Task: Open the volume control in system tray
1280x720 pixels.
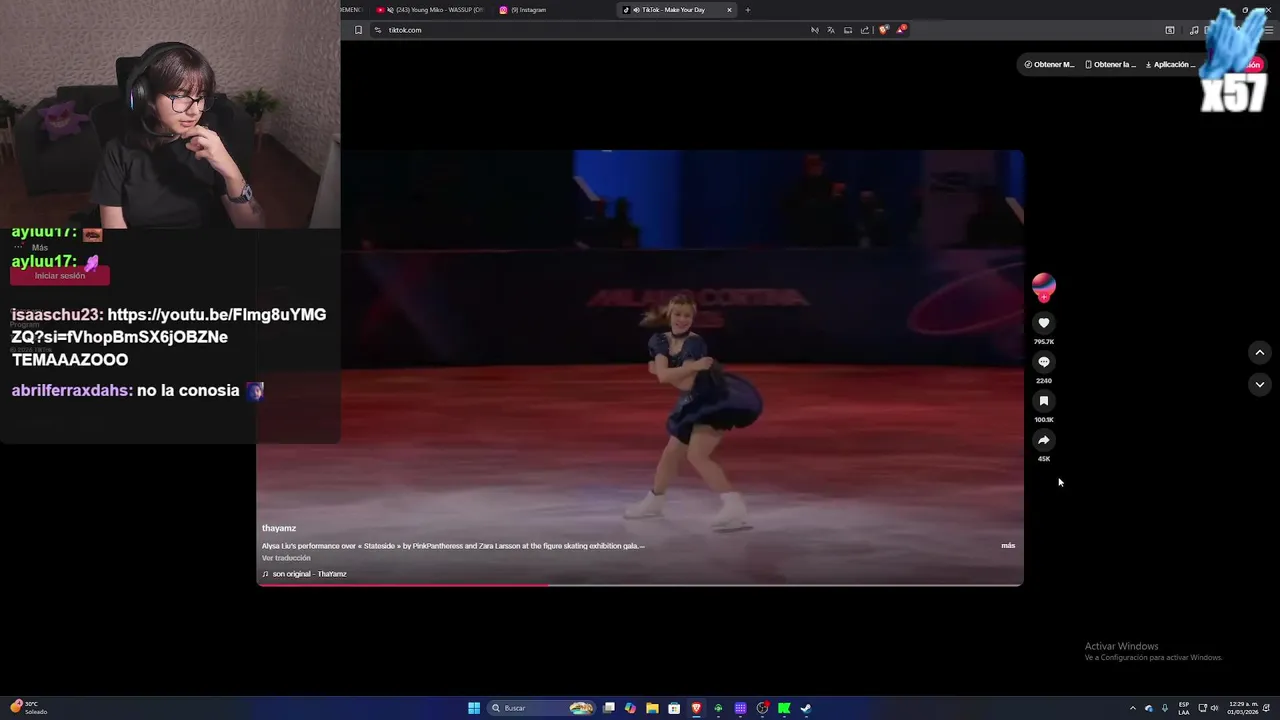Action: (x=1215, y=708)
